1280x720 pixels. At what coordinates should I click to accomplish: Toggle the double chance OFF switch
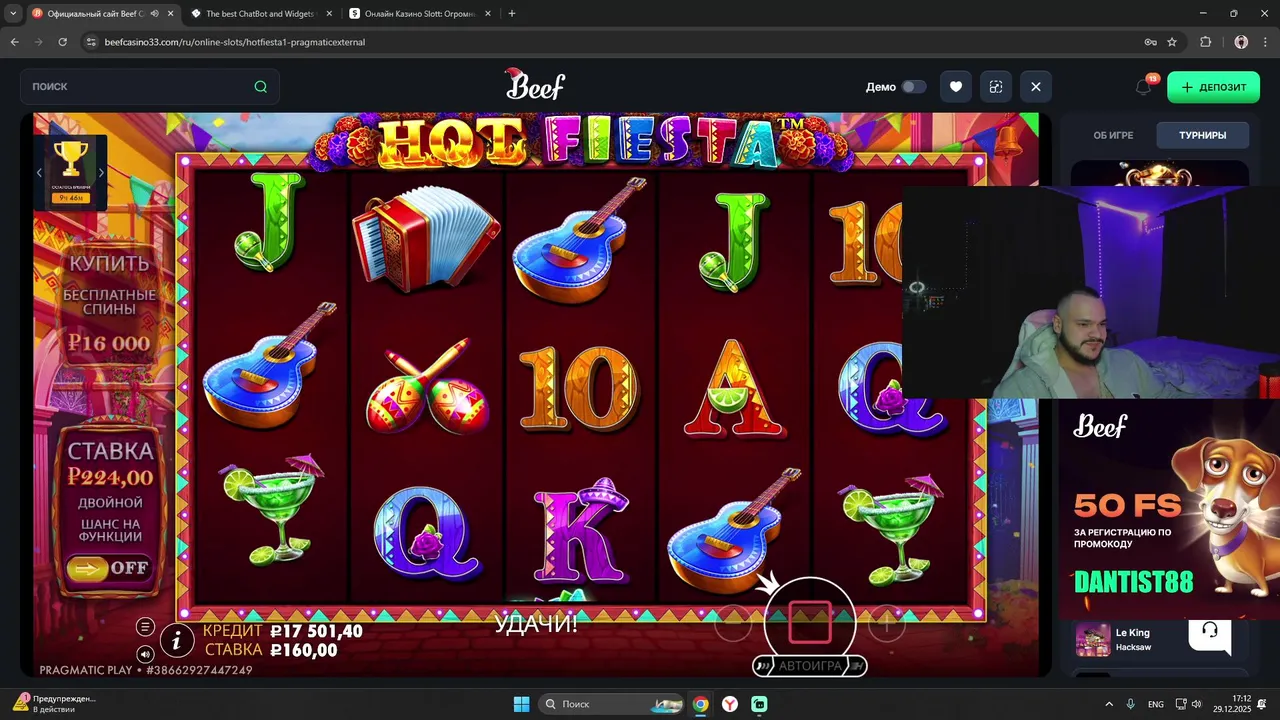pos(109,568)
